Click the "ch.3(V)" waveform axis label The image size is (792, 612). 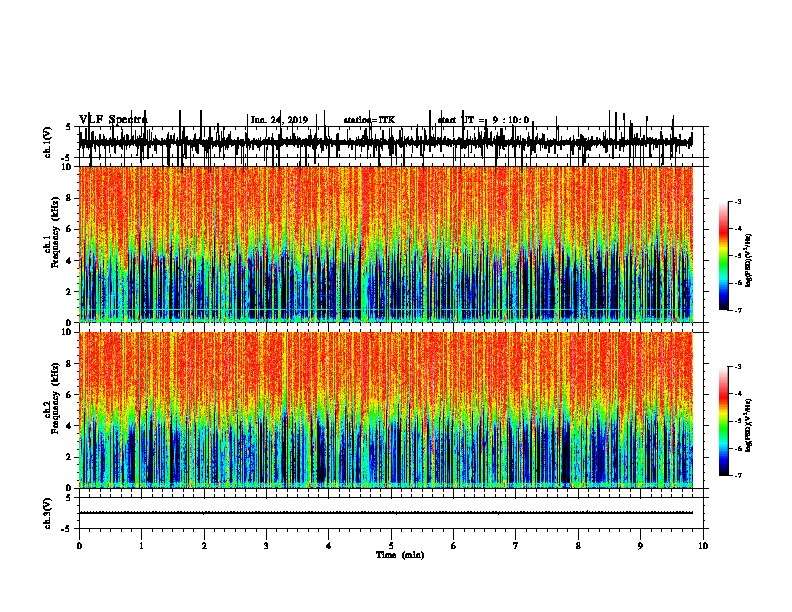point(47,513)
